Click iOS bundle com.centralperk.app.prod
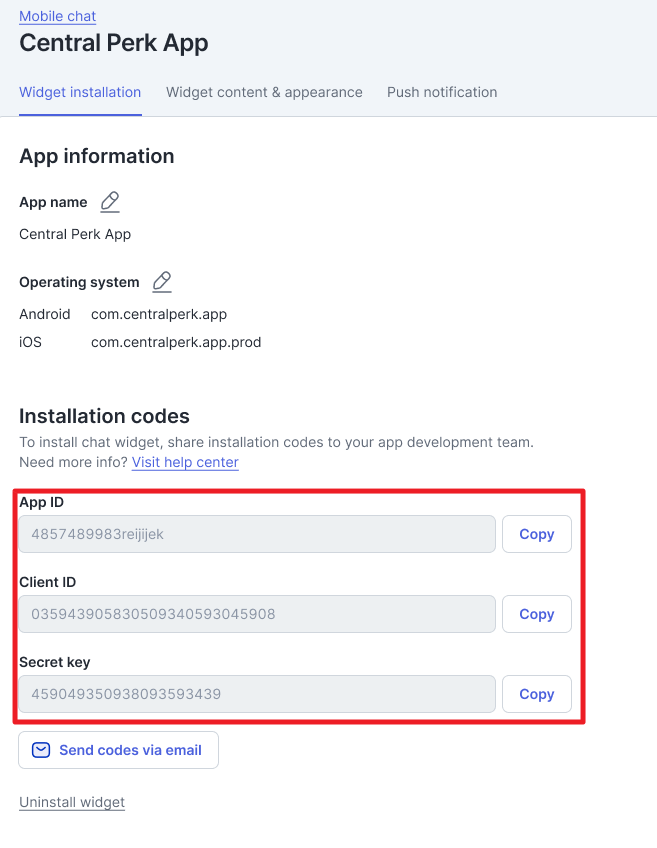This screenshot has height=848, width=657. point(176,342)
